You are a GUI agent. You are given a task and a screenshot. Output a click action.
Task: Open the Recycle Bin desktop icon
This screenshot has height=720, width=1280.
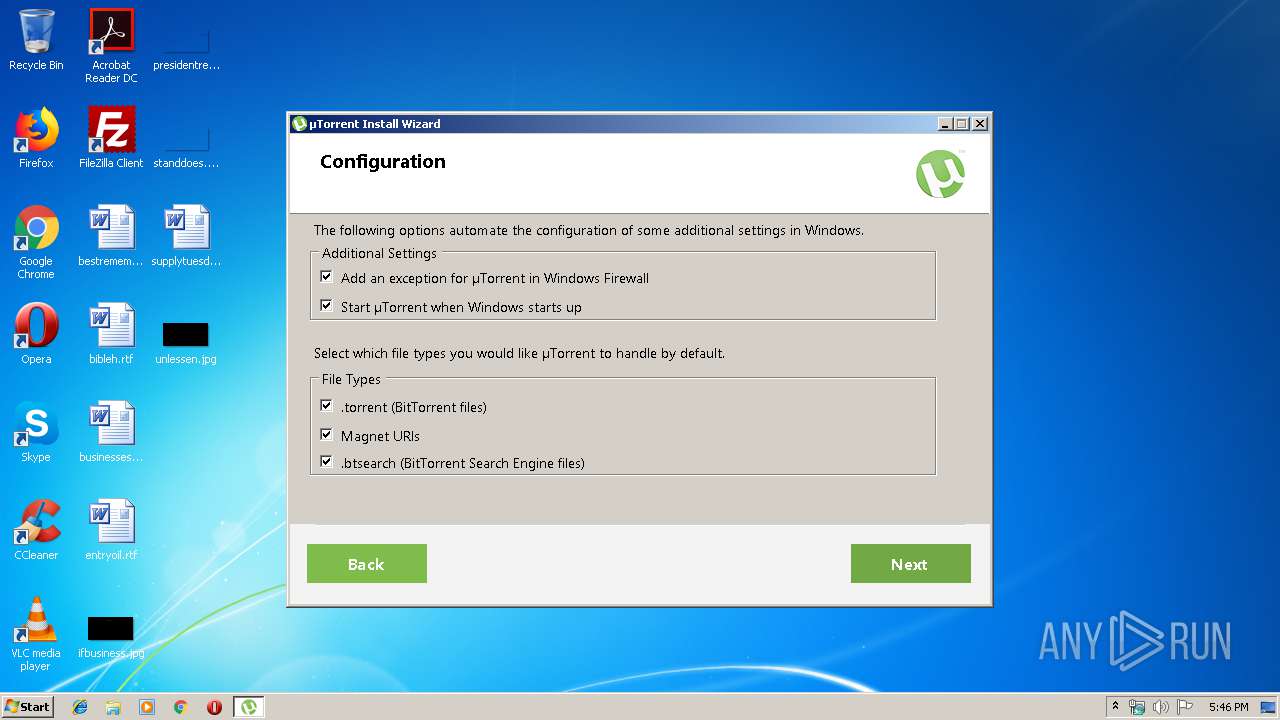coord(36,40)
